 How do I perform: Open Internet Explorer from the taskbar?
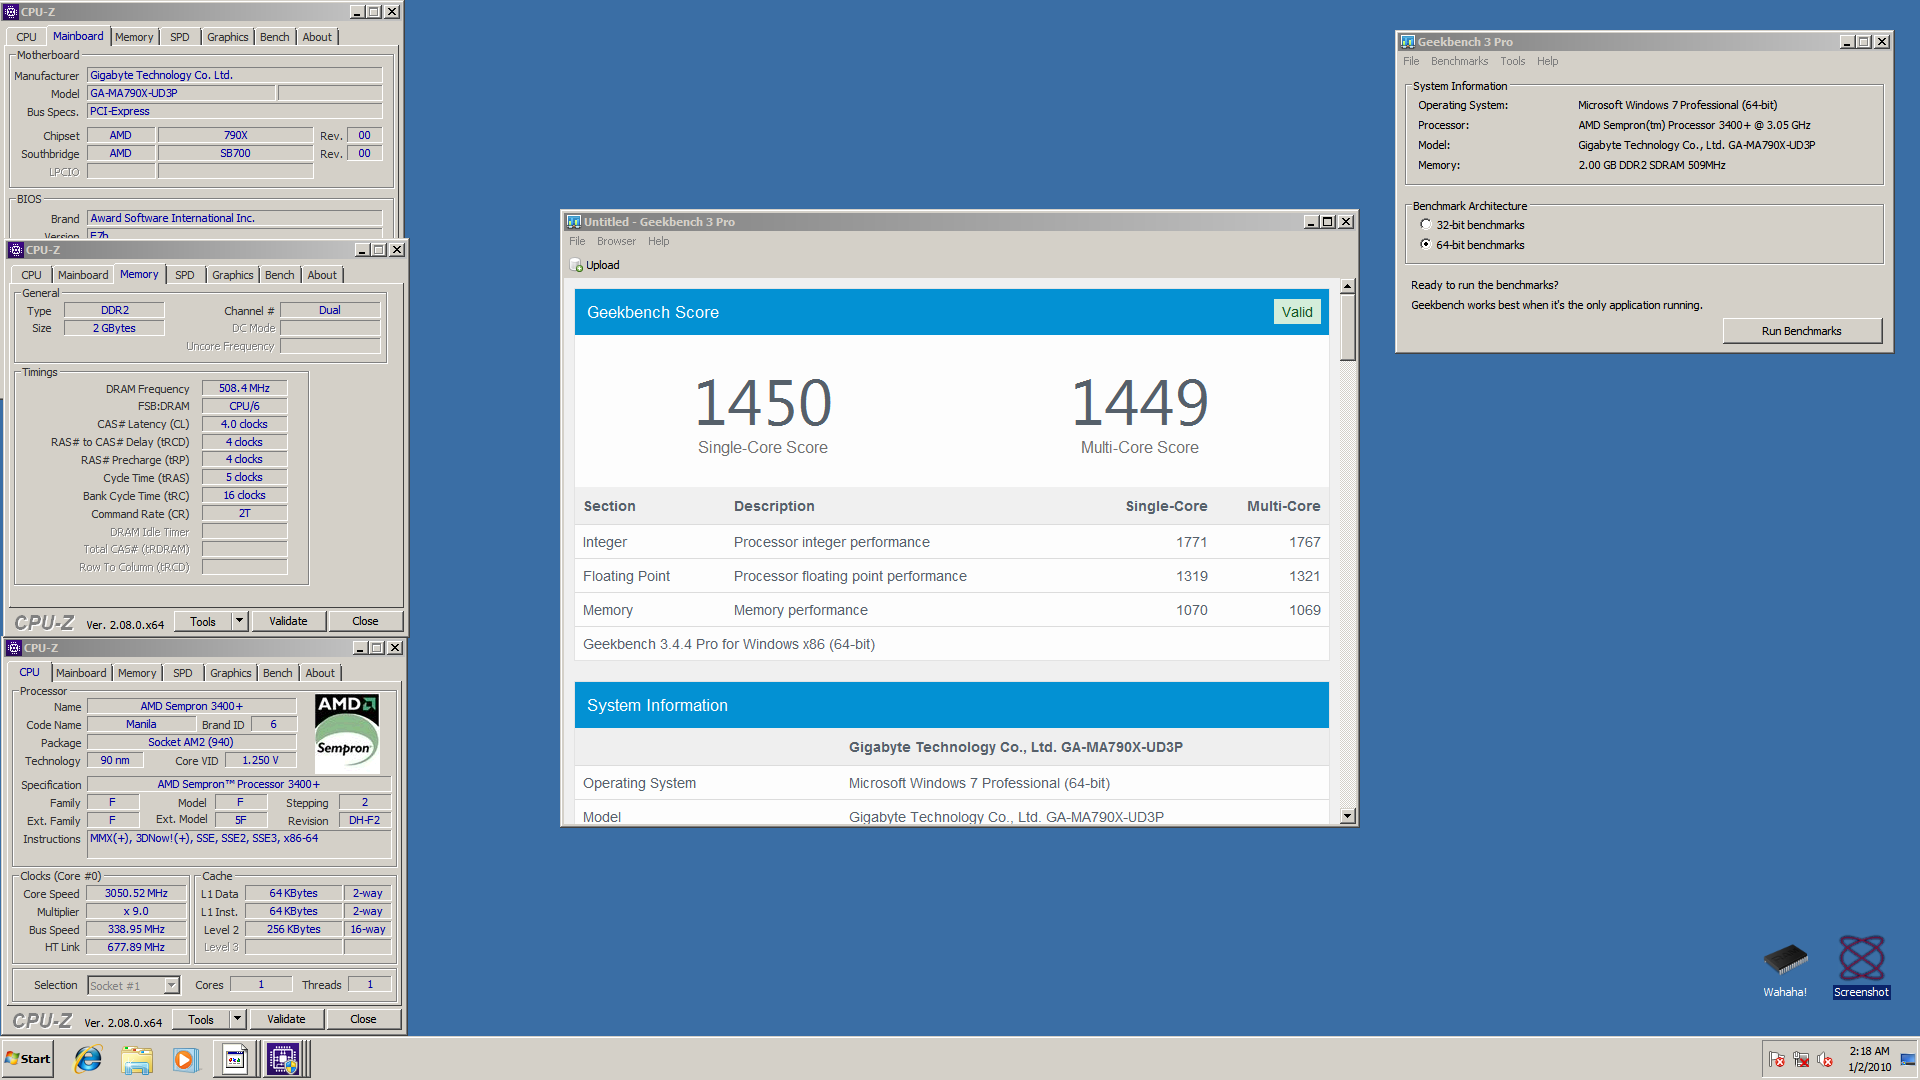pos(88,1059)
